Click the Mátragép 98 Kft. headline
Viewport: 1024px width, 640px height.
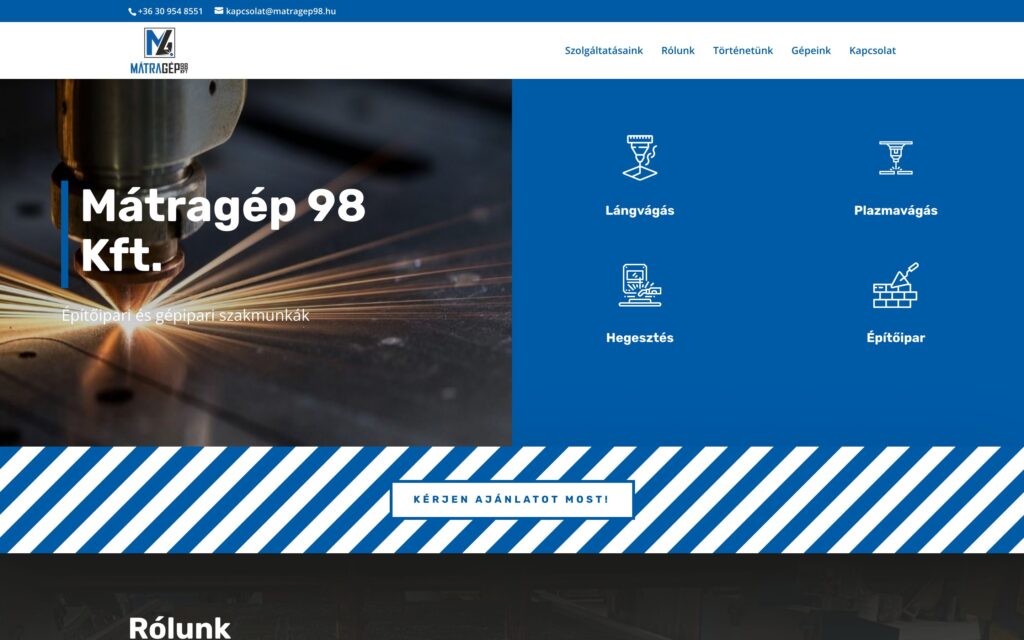point(223,231)
